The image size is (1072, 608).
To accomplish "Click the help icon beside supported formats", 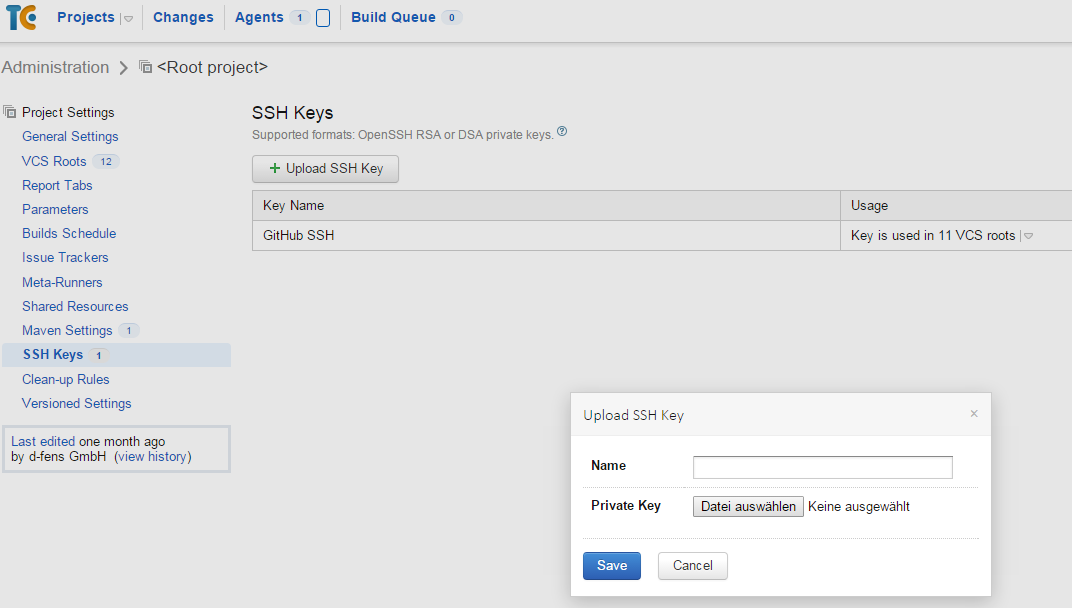I will 562,131.
